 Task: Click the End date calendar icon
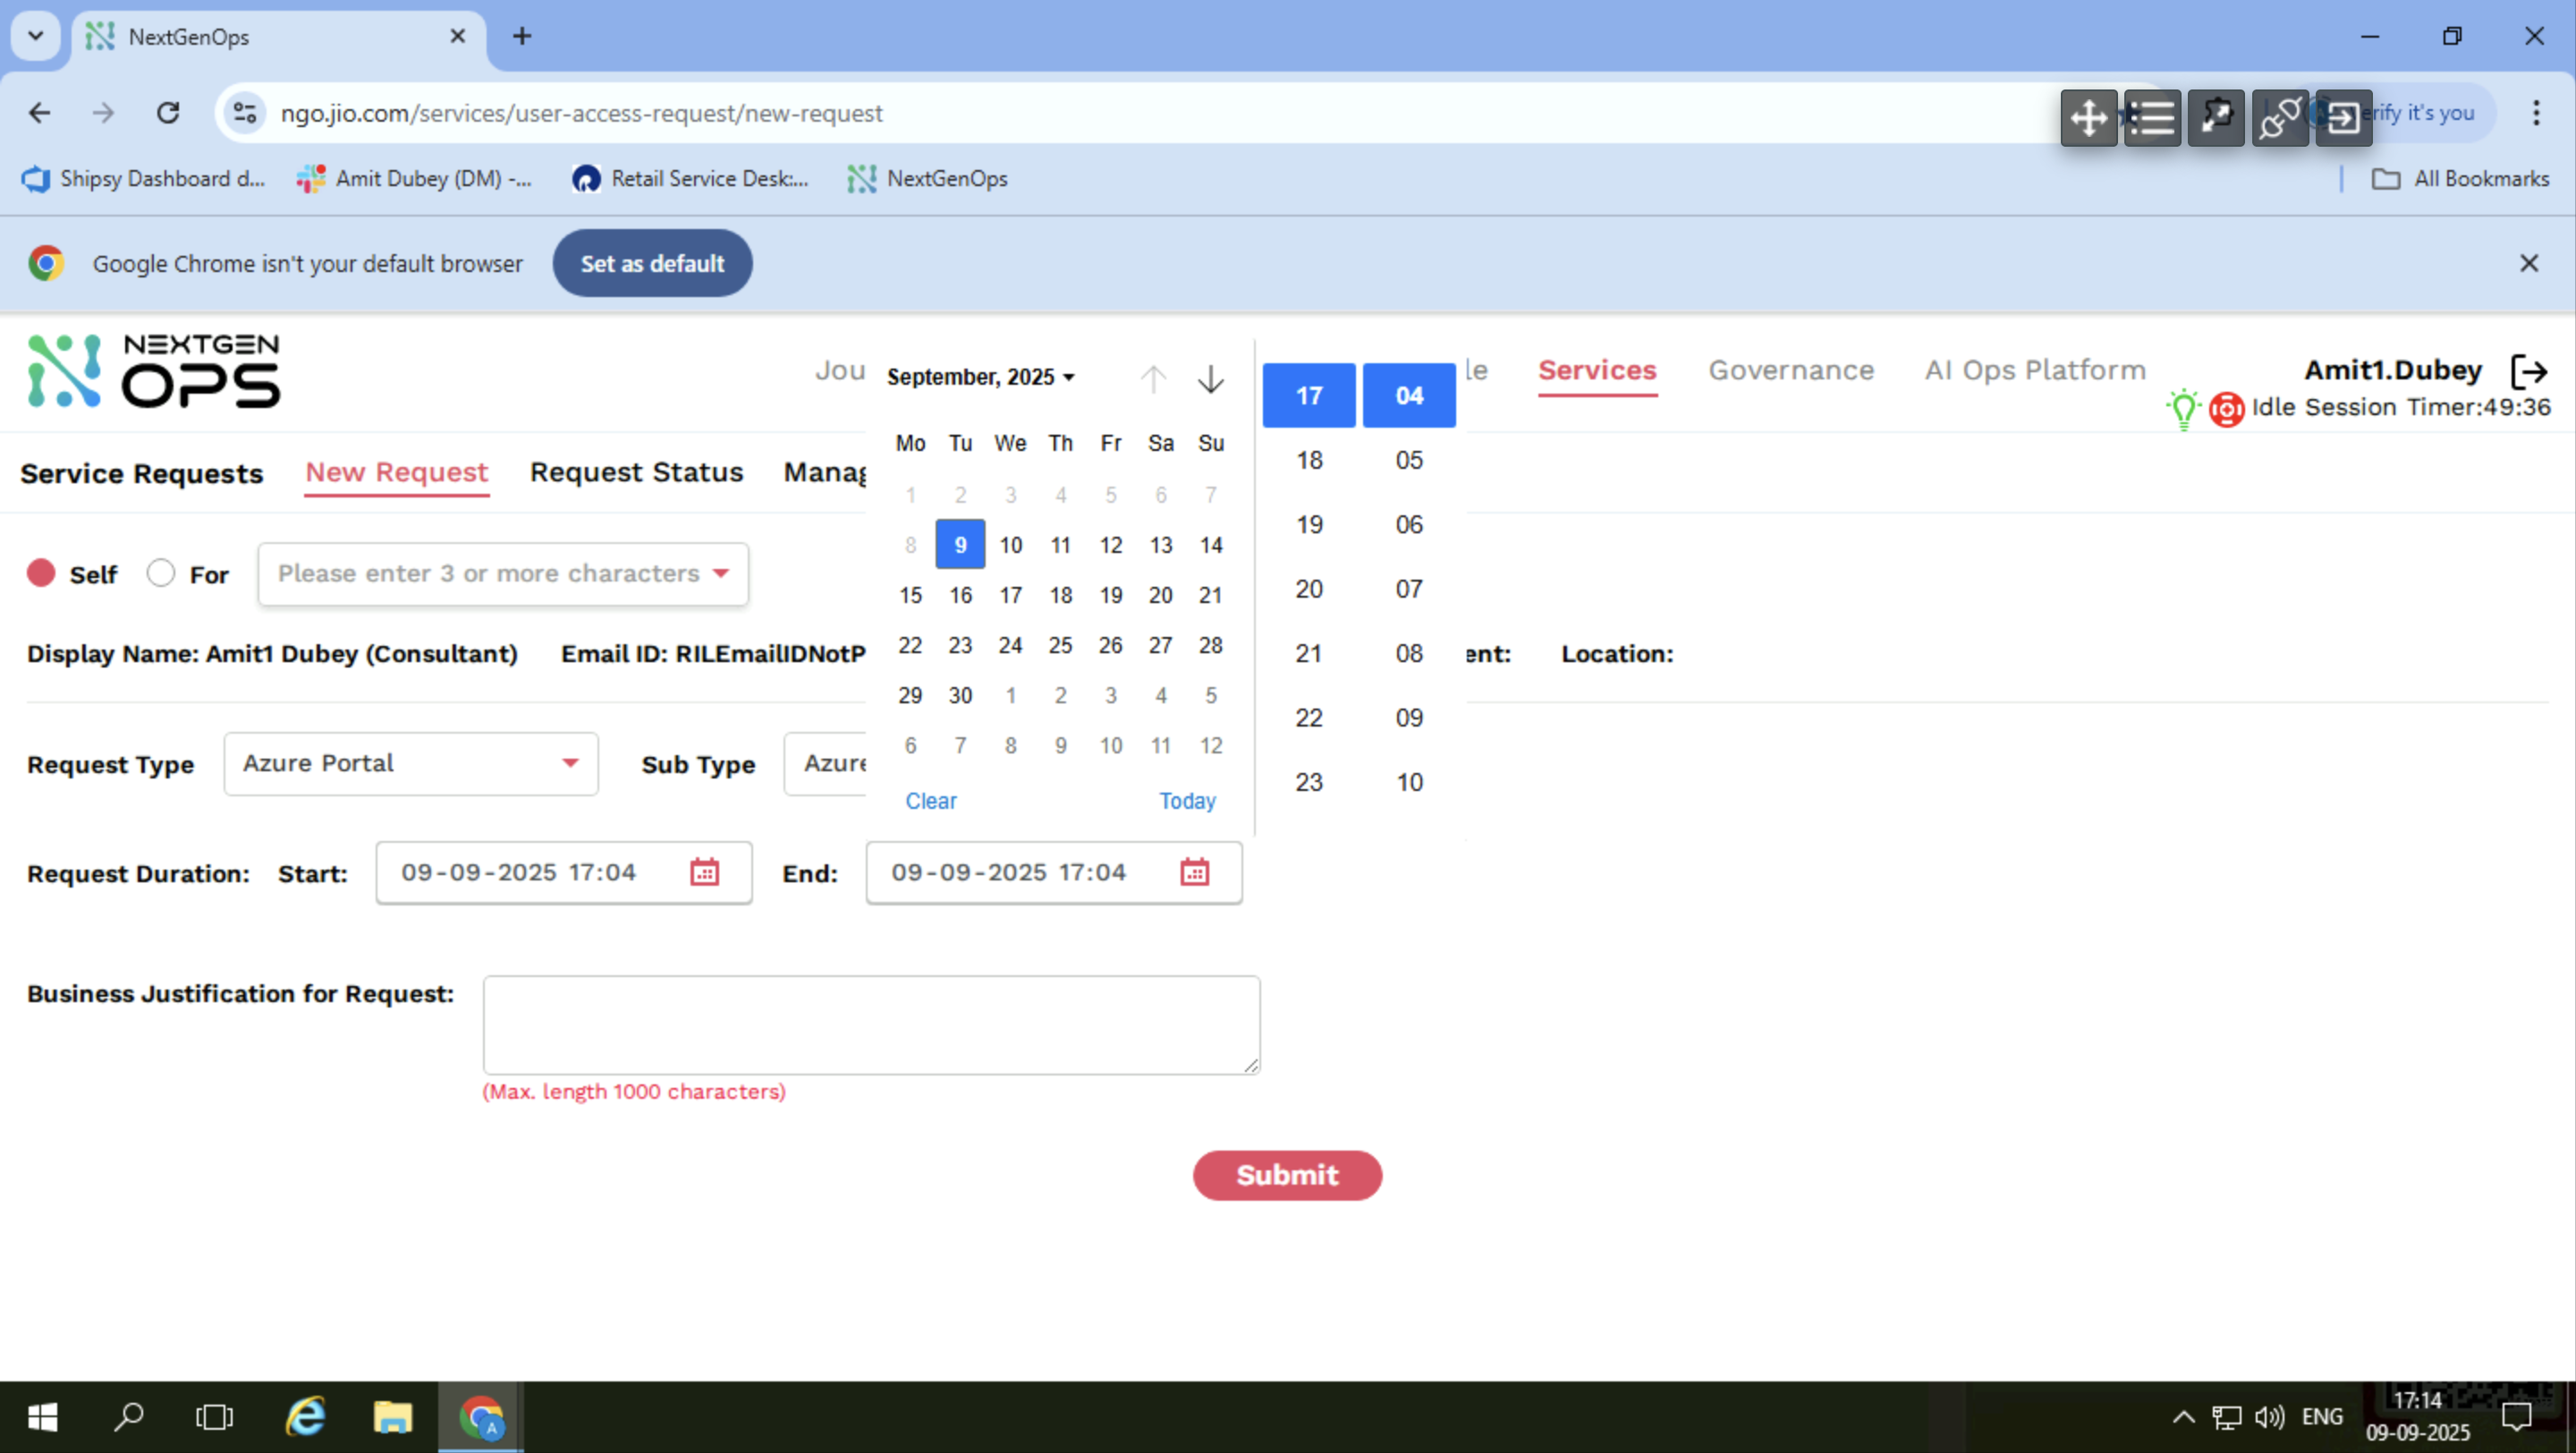[x=1194, y=872]
